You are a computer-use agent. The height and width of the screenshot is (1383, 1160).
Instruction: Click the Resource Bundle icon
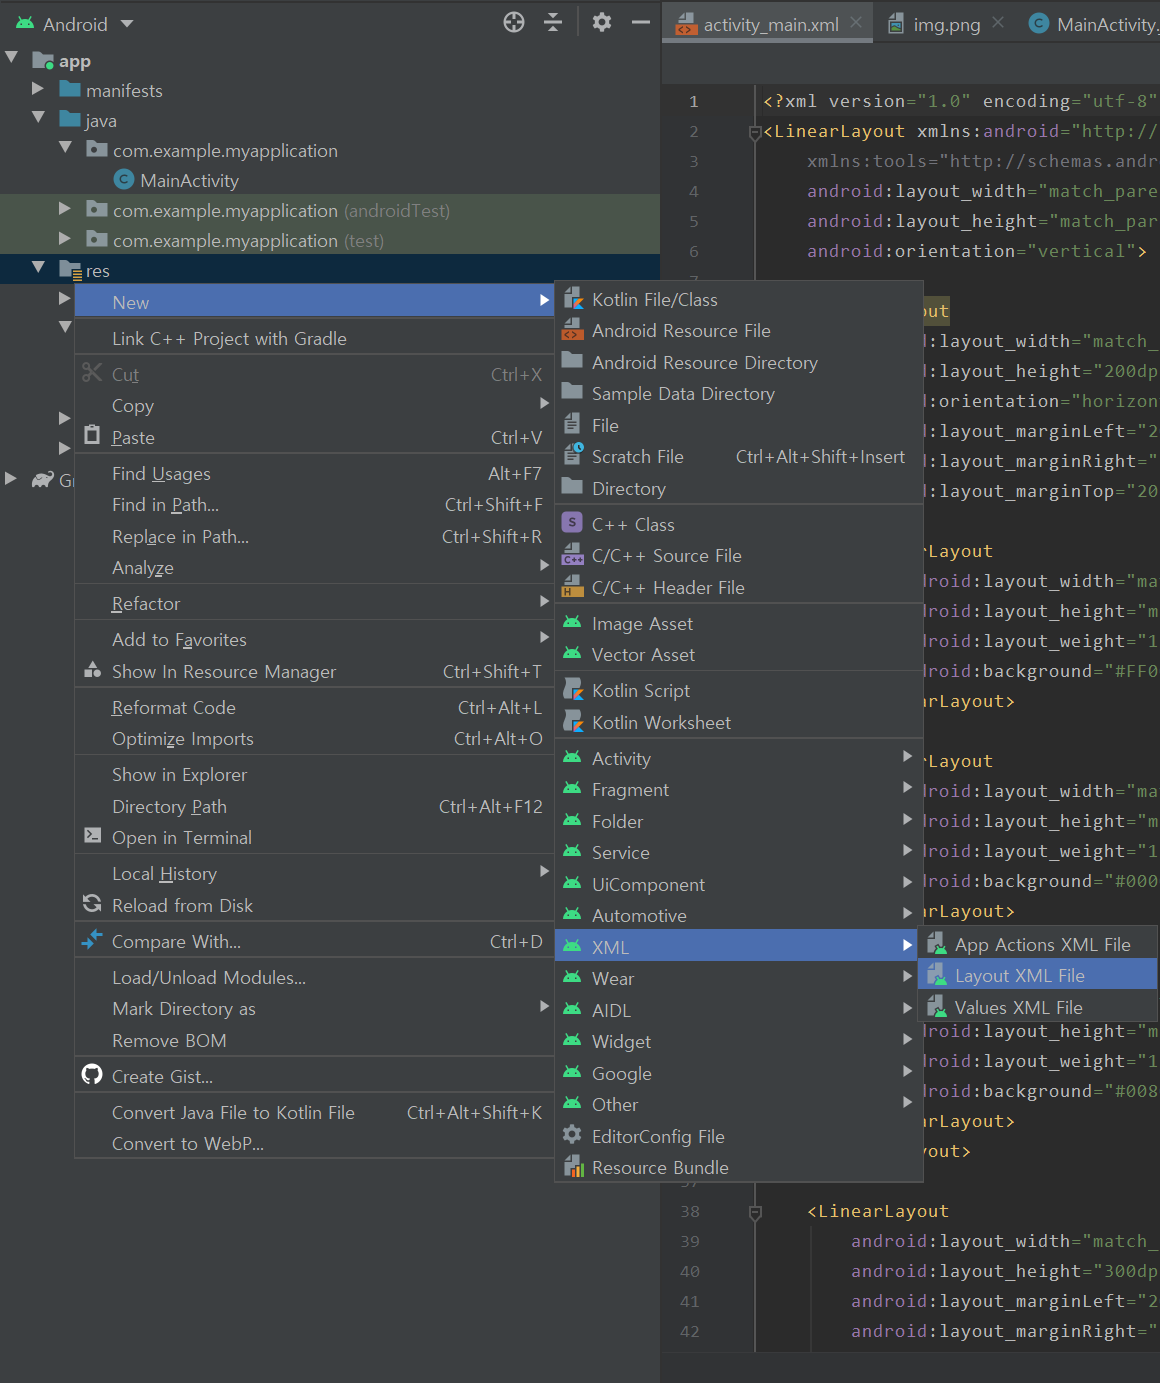pyautogui.click(x=573, y=1167)
